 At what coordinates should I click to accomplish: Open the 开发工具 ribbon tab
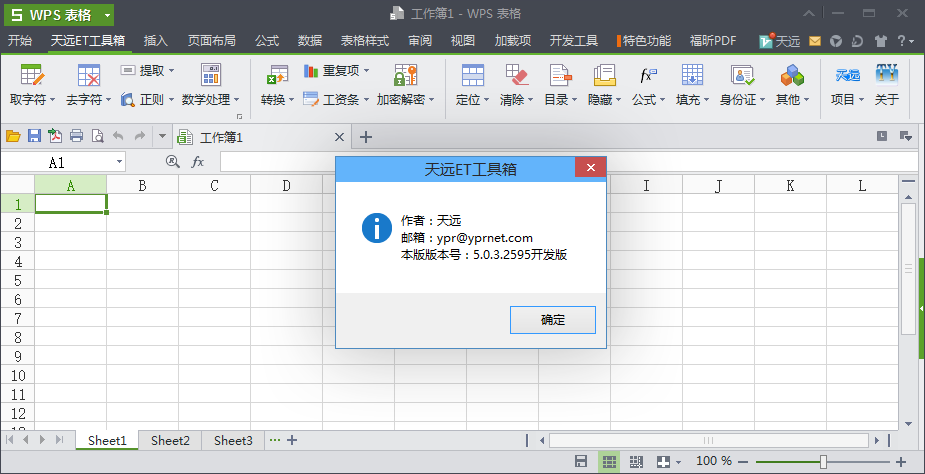point(573,41)
